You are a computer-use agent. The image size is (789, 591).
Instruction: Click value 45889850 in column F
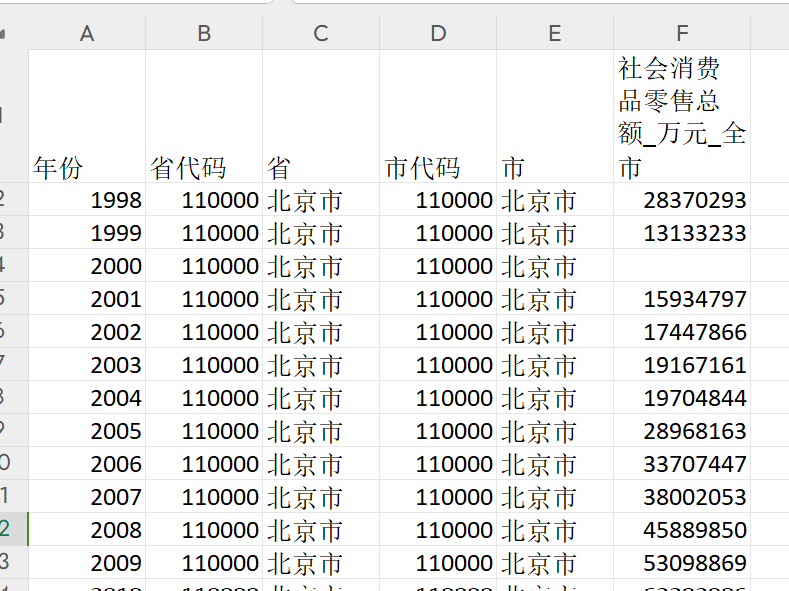click(682, 530)
